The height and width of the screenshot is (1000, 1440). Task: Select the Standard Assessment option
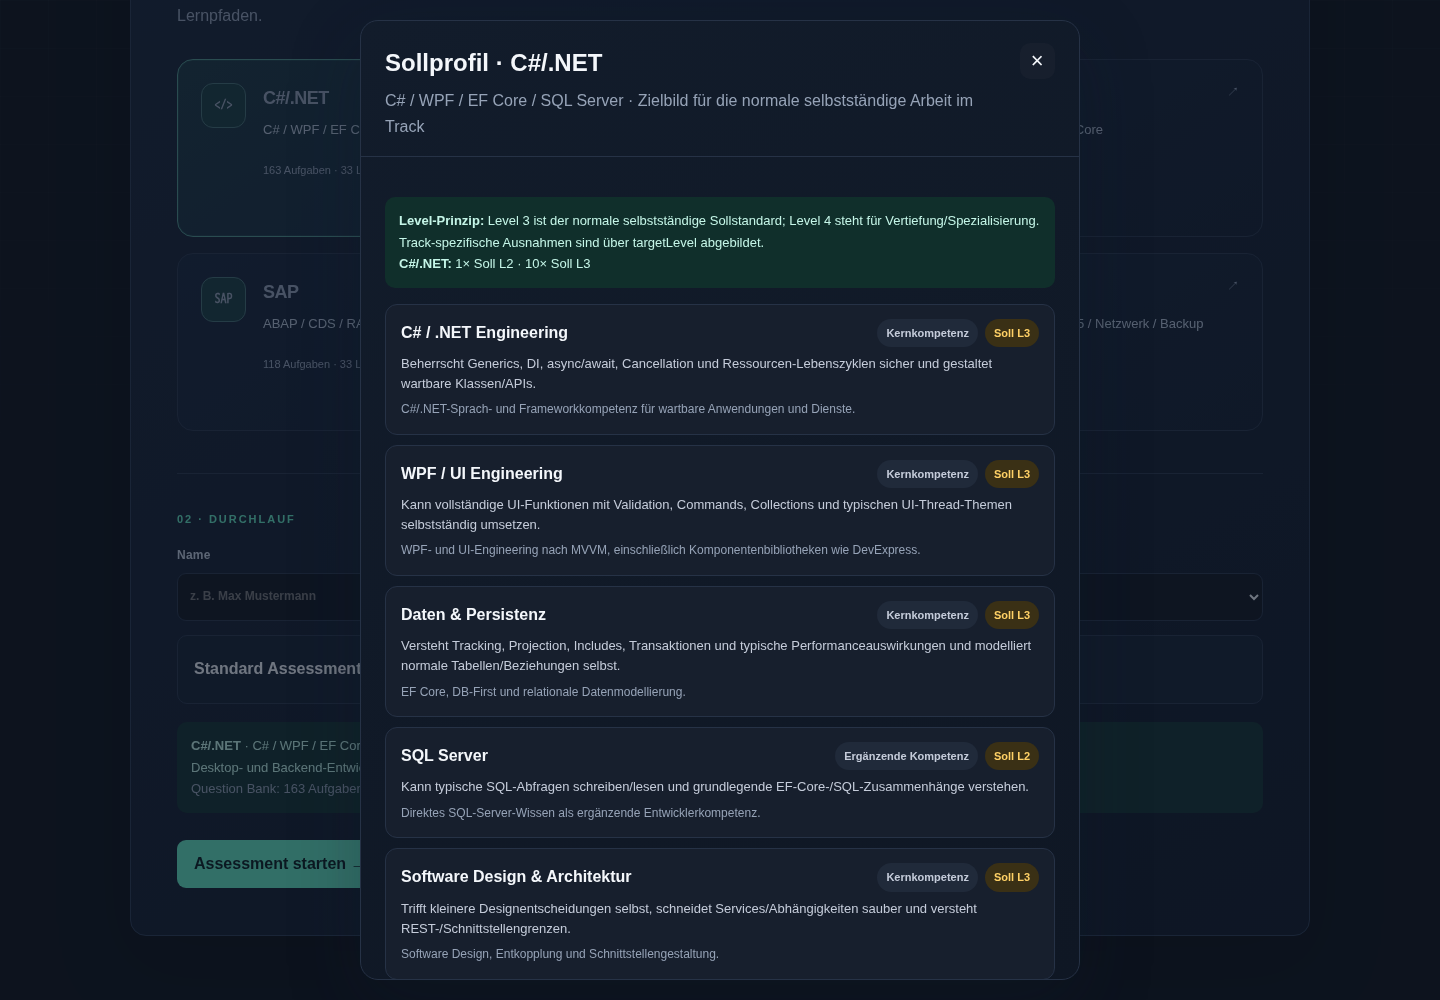269,669
